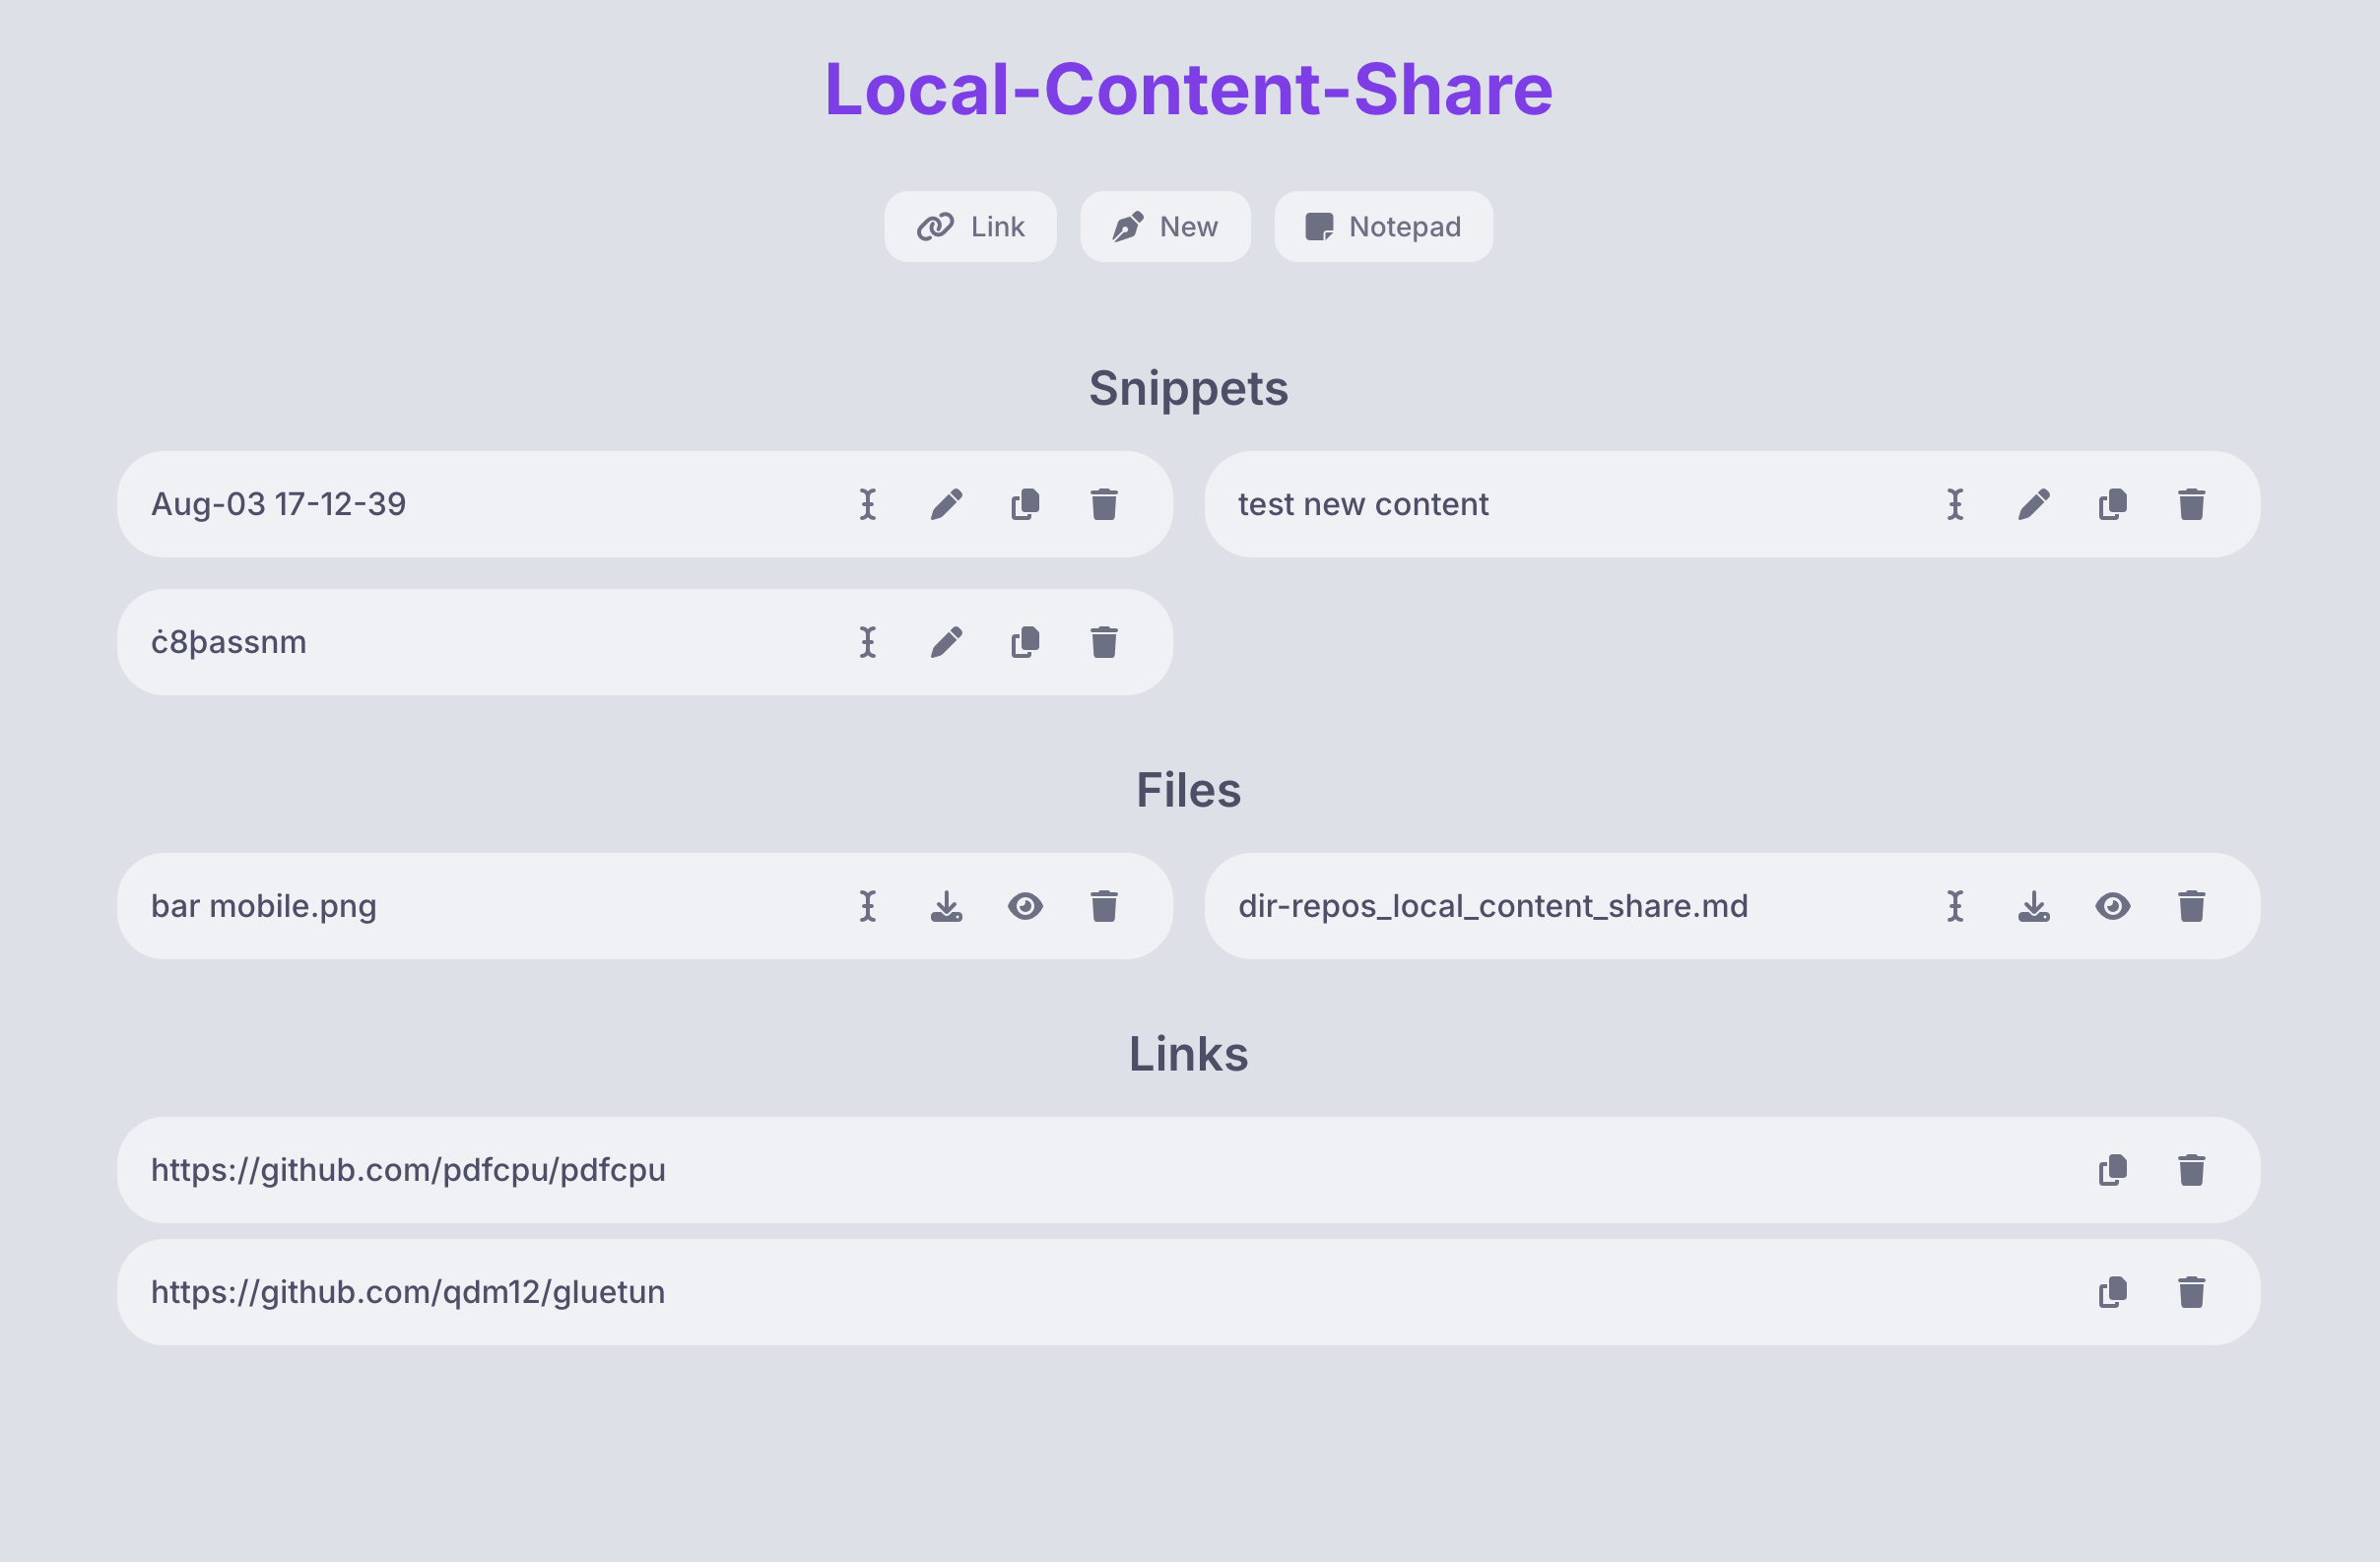
Task: Preview bar mobile.png with the eye icon
Action: (x=1026, y=906)
